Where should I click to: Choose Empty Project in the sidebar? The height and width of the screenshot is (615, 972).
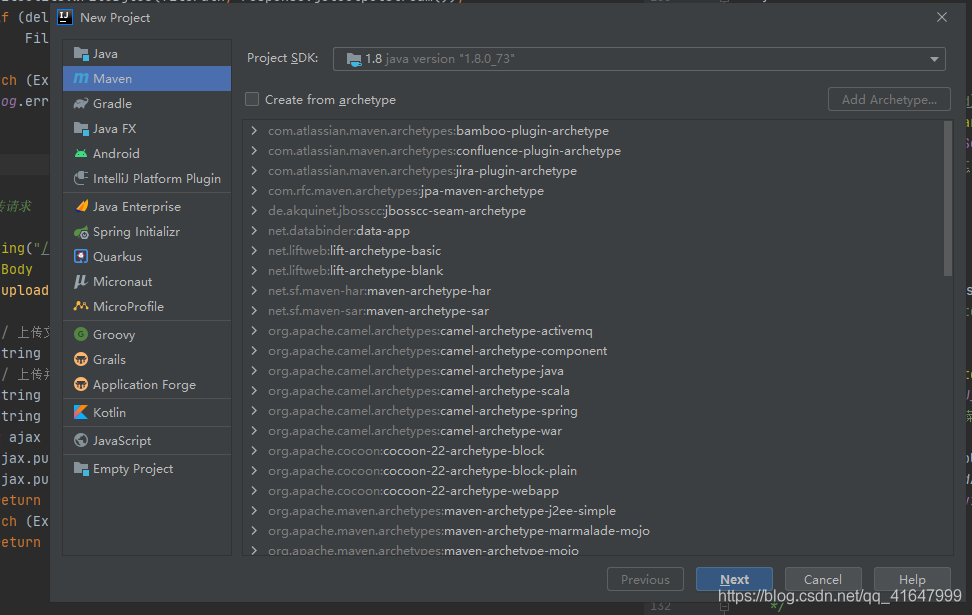coord(132,469)
